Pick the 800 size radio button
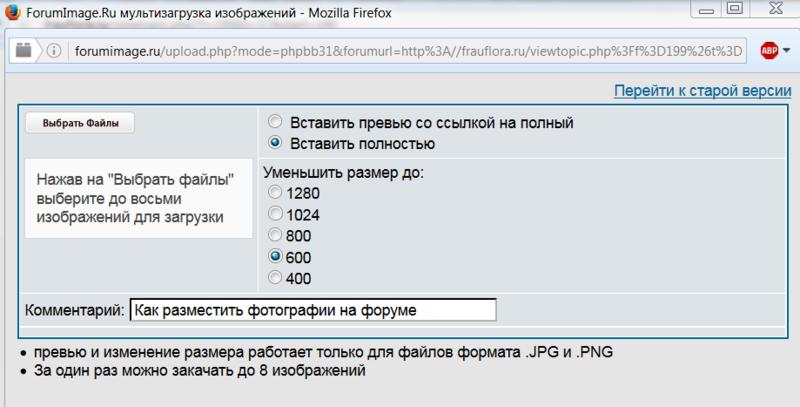800x407 pixels. point(274,235)
